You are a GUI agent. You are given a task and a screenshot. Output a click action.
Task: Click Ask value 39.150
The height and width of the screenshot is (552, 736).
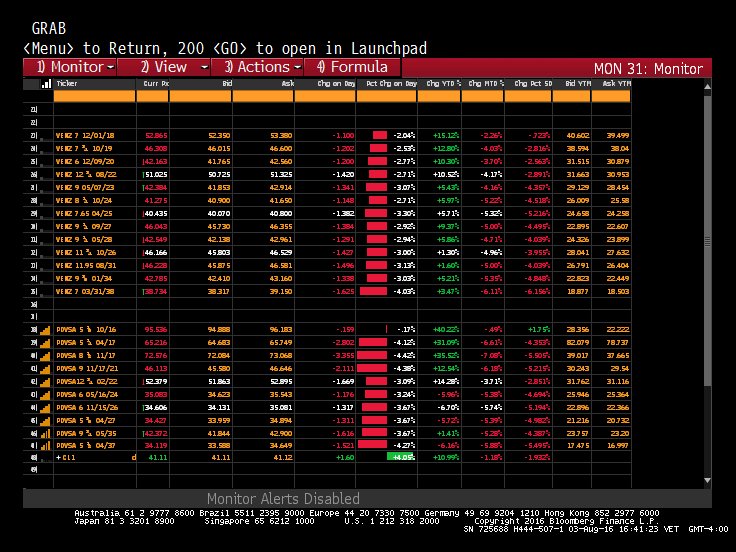coord(281,291)
